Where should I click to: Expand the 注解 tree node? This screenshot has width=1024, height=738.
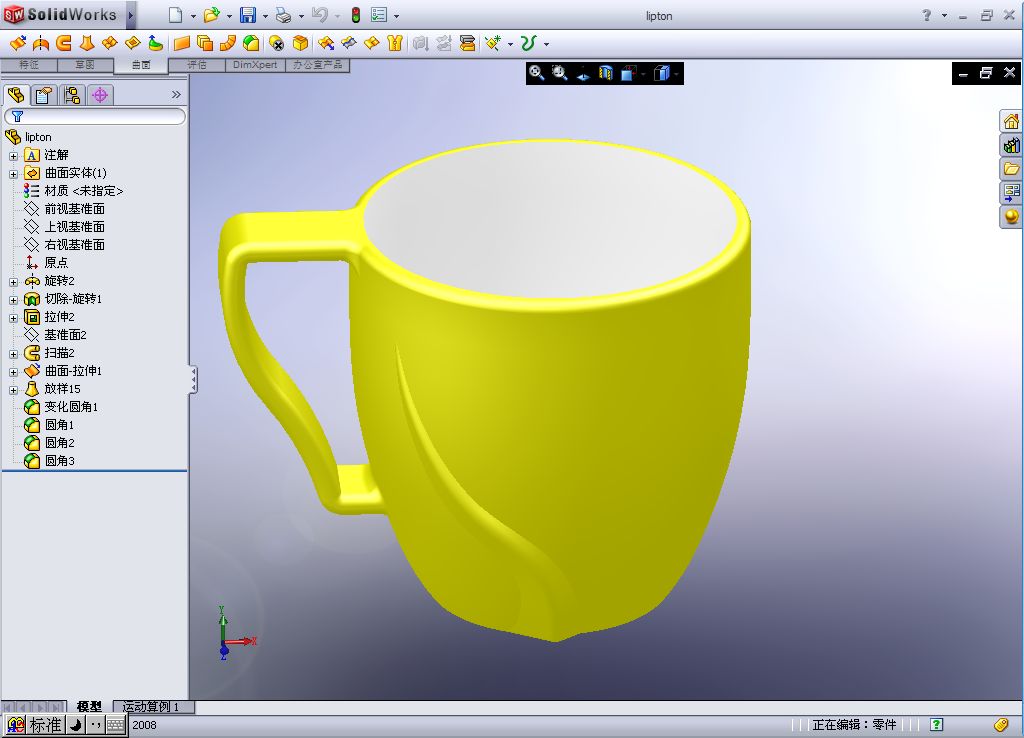[x=13, y=156]
